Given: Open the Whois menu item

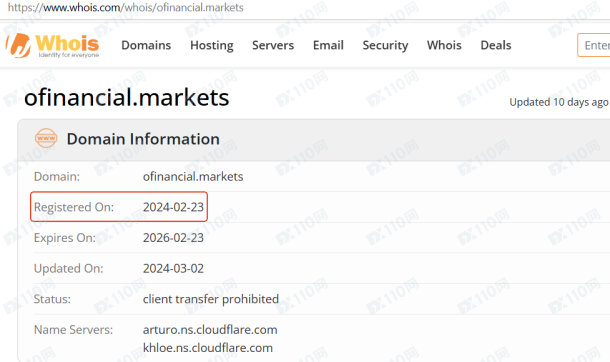Looking at the screenshot, I should (x=444, y=45).
